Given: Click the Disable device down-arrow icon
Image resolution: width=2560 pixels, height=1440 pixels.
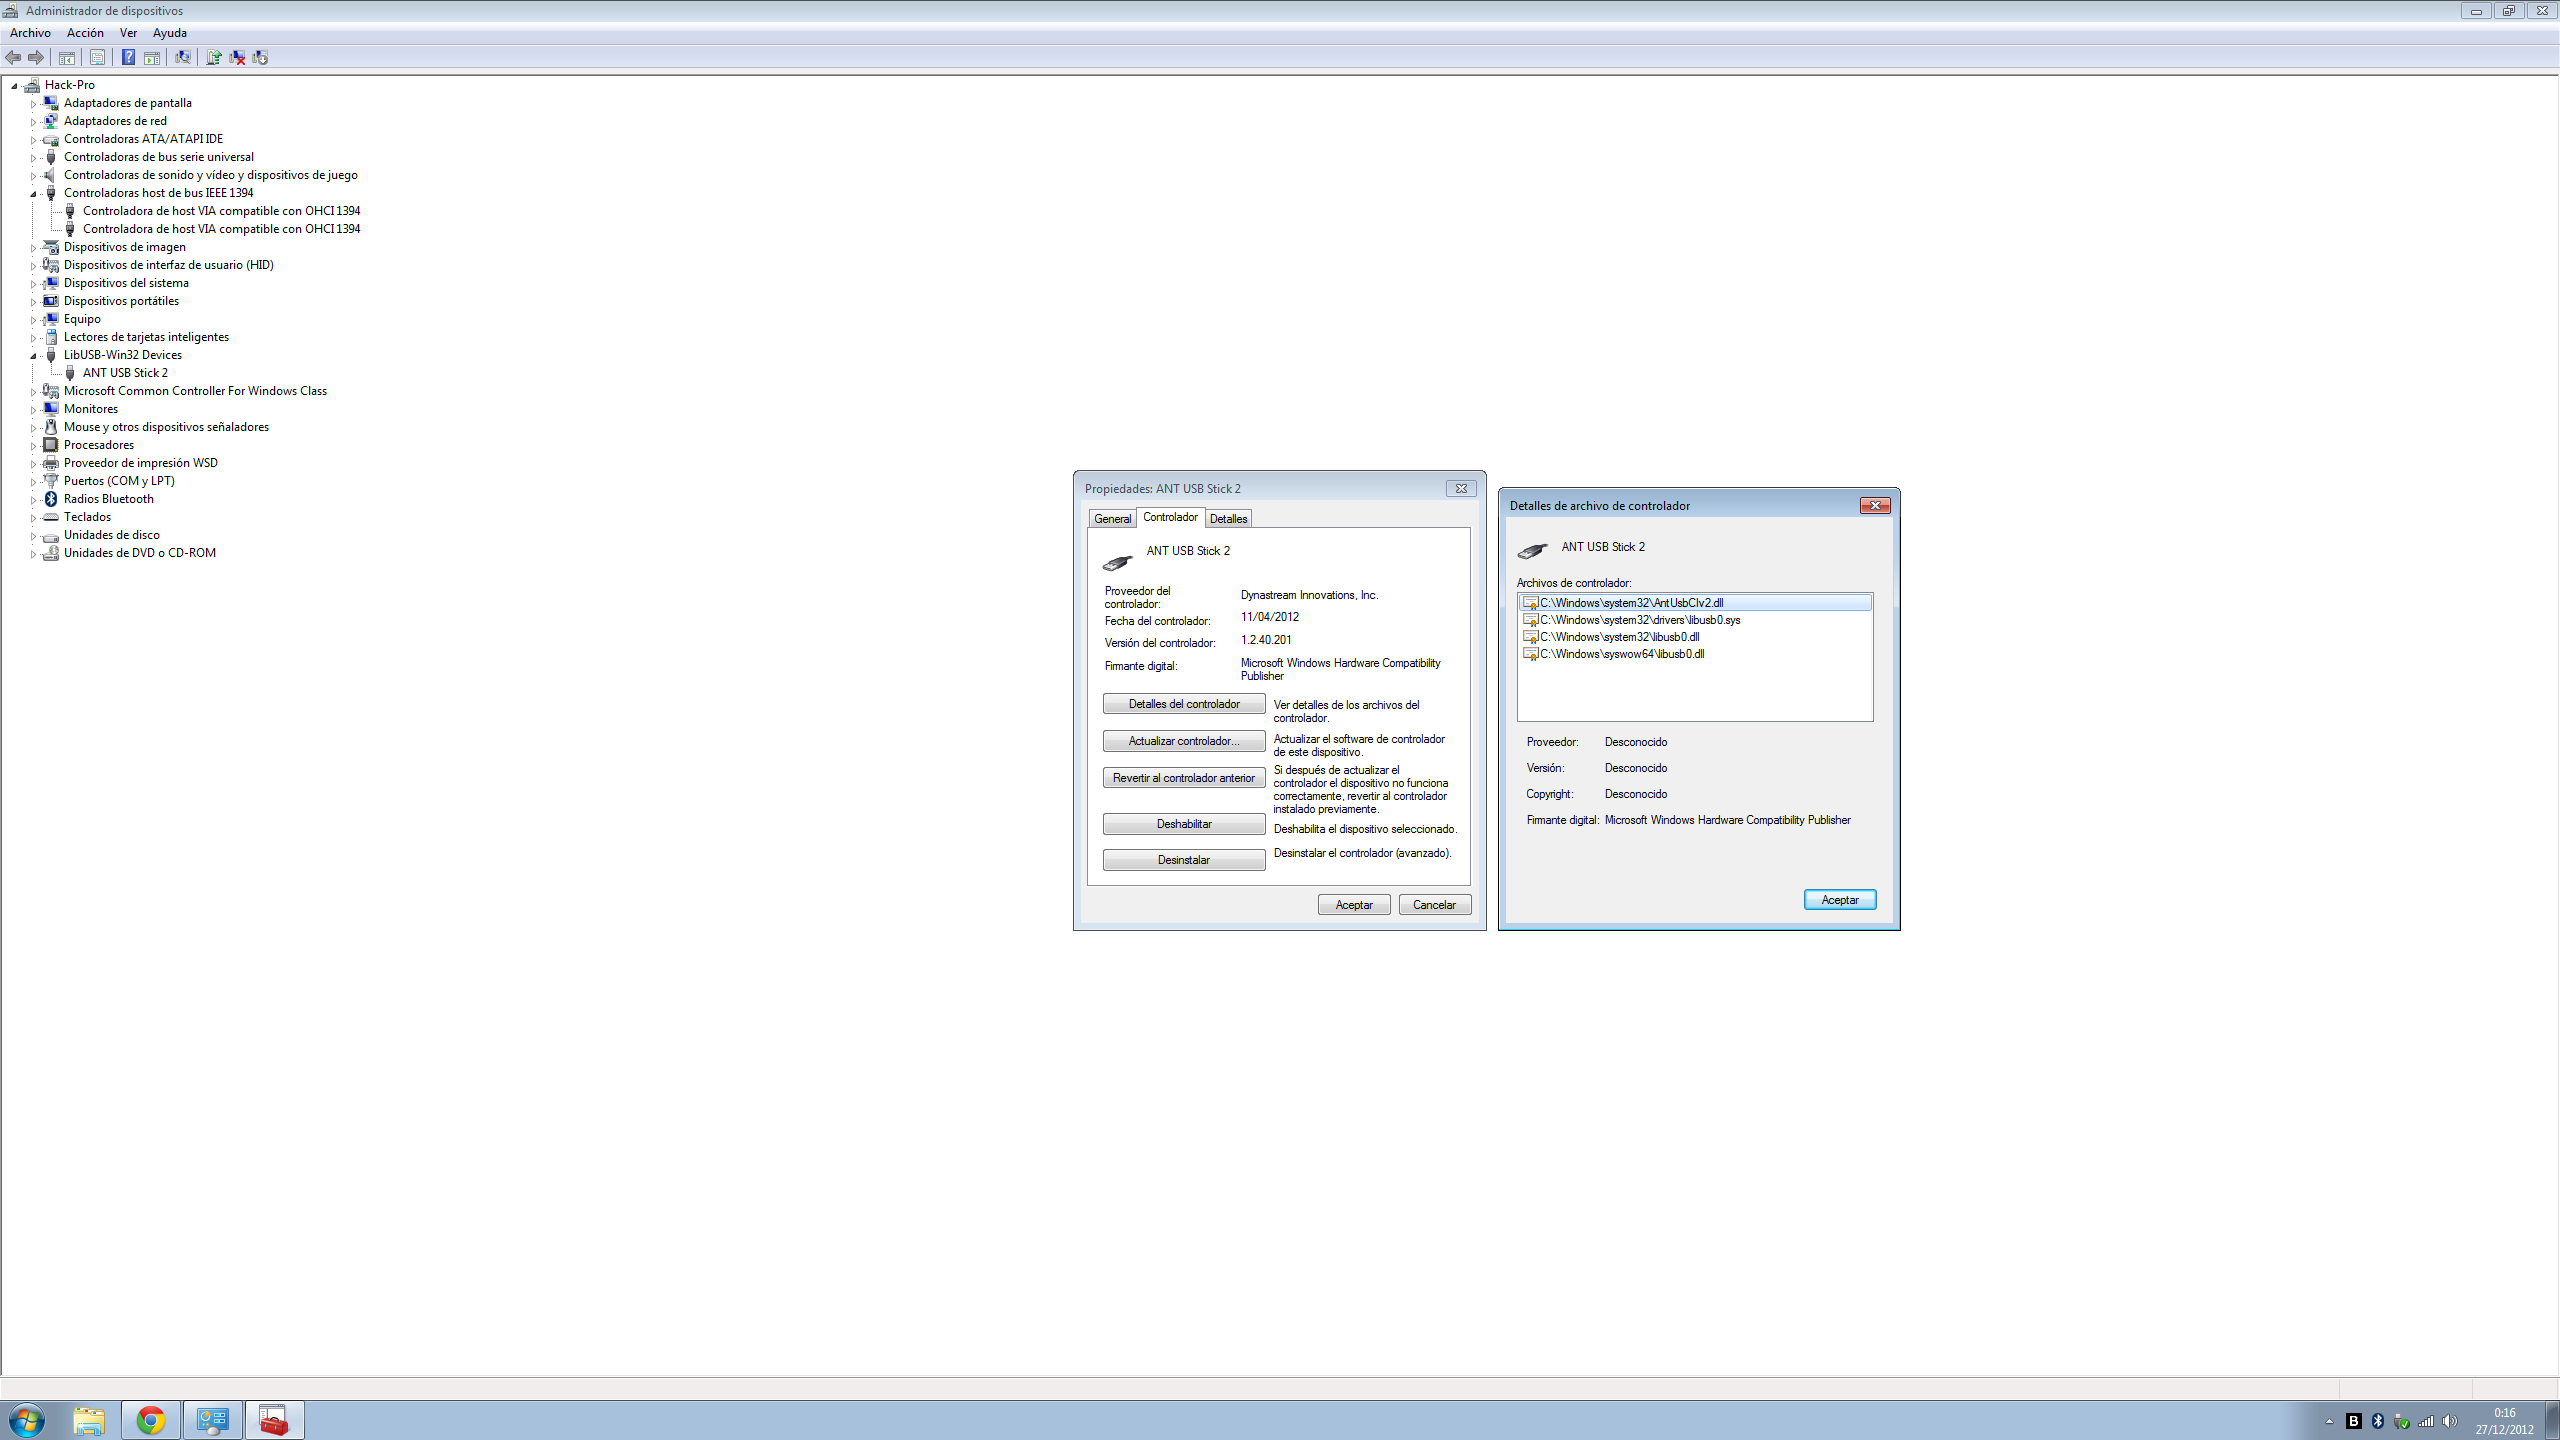Looking at the screenshot, I should tap(260, 57).
